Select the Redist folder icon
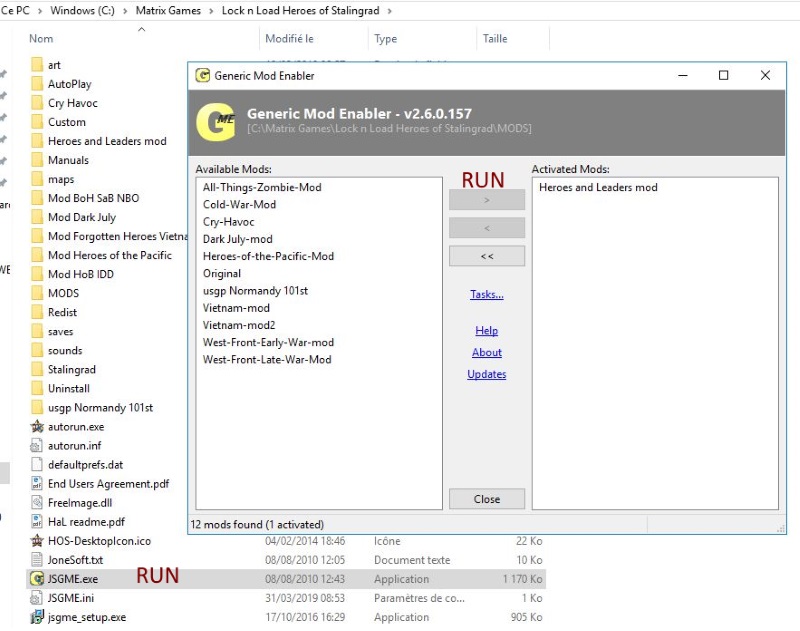This screenshot has width=800, height=631. click(37, 312)
